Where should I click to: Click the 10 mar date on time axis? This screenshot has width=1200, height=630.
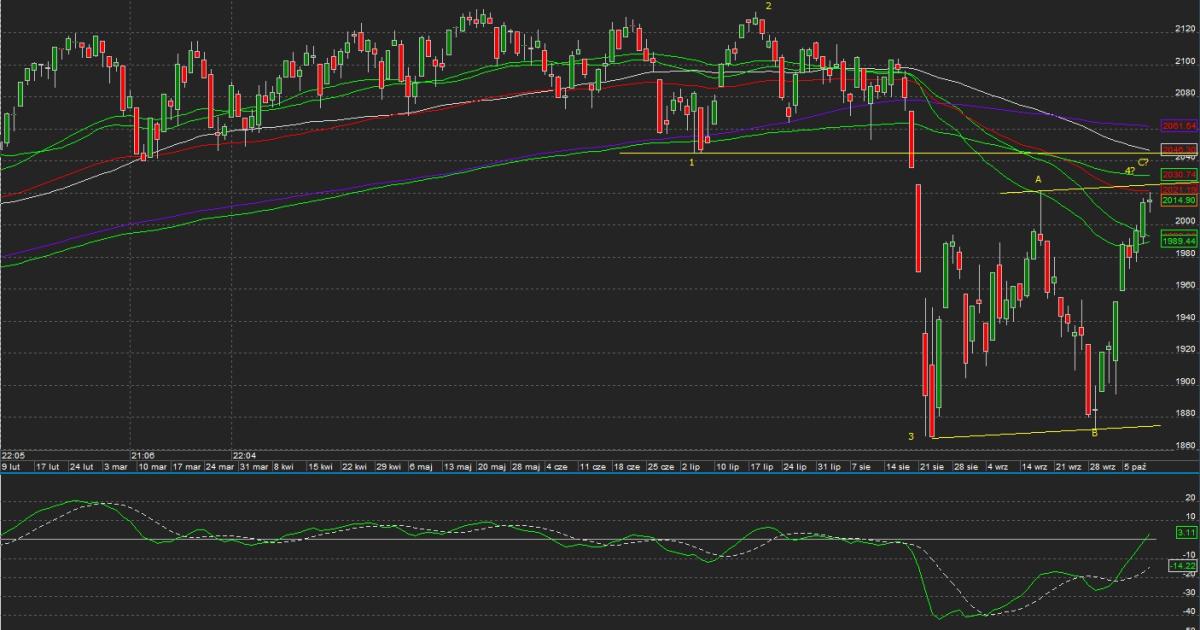[x=151, y=466]
